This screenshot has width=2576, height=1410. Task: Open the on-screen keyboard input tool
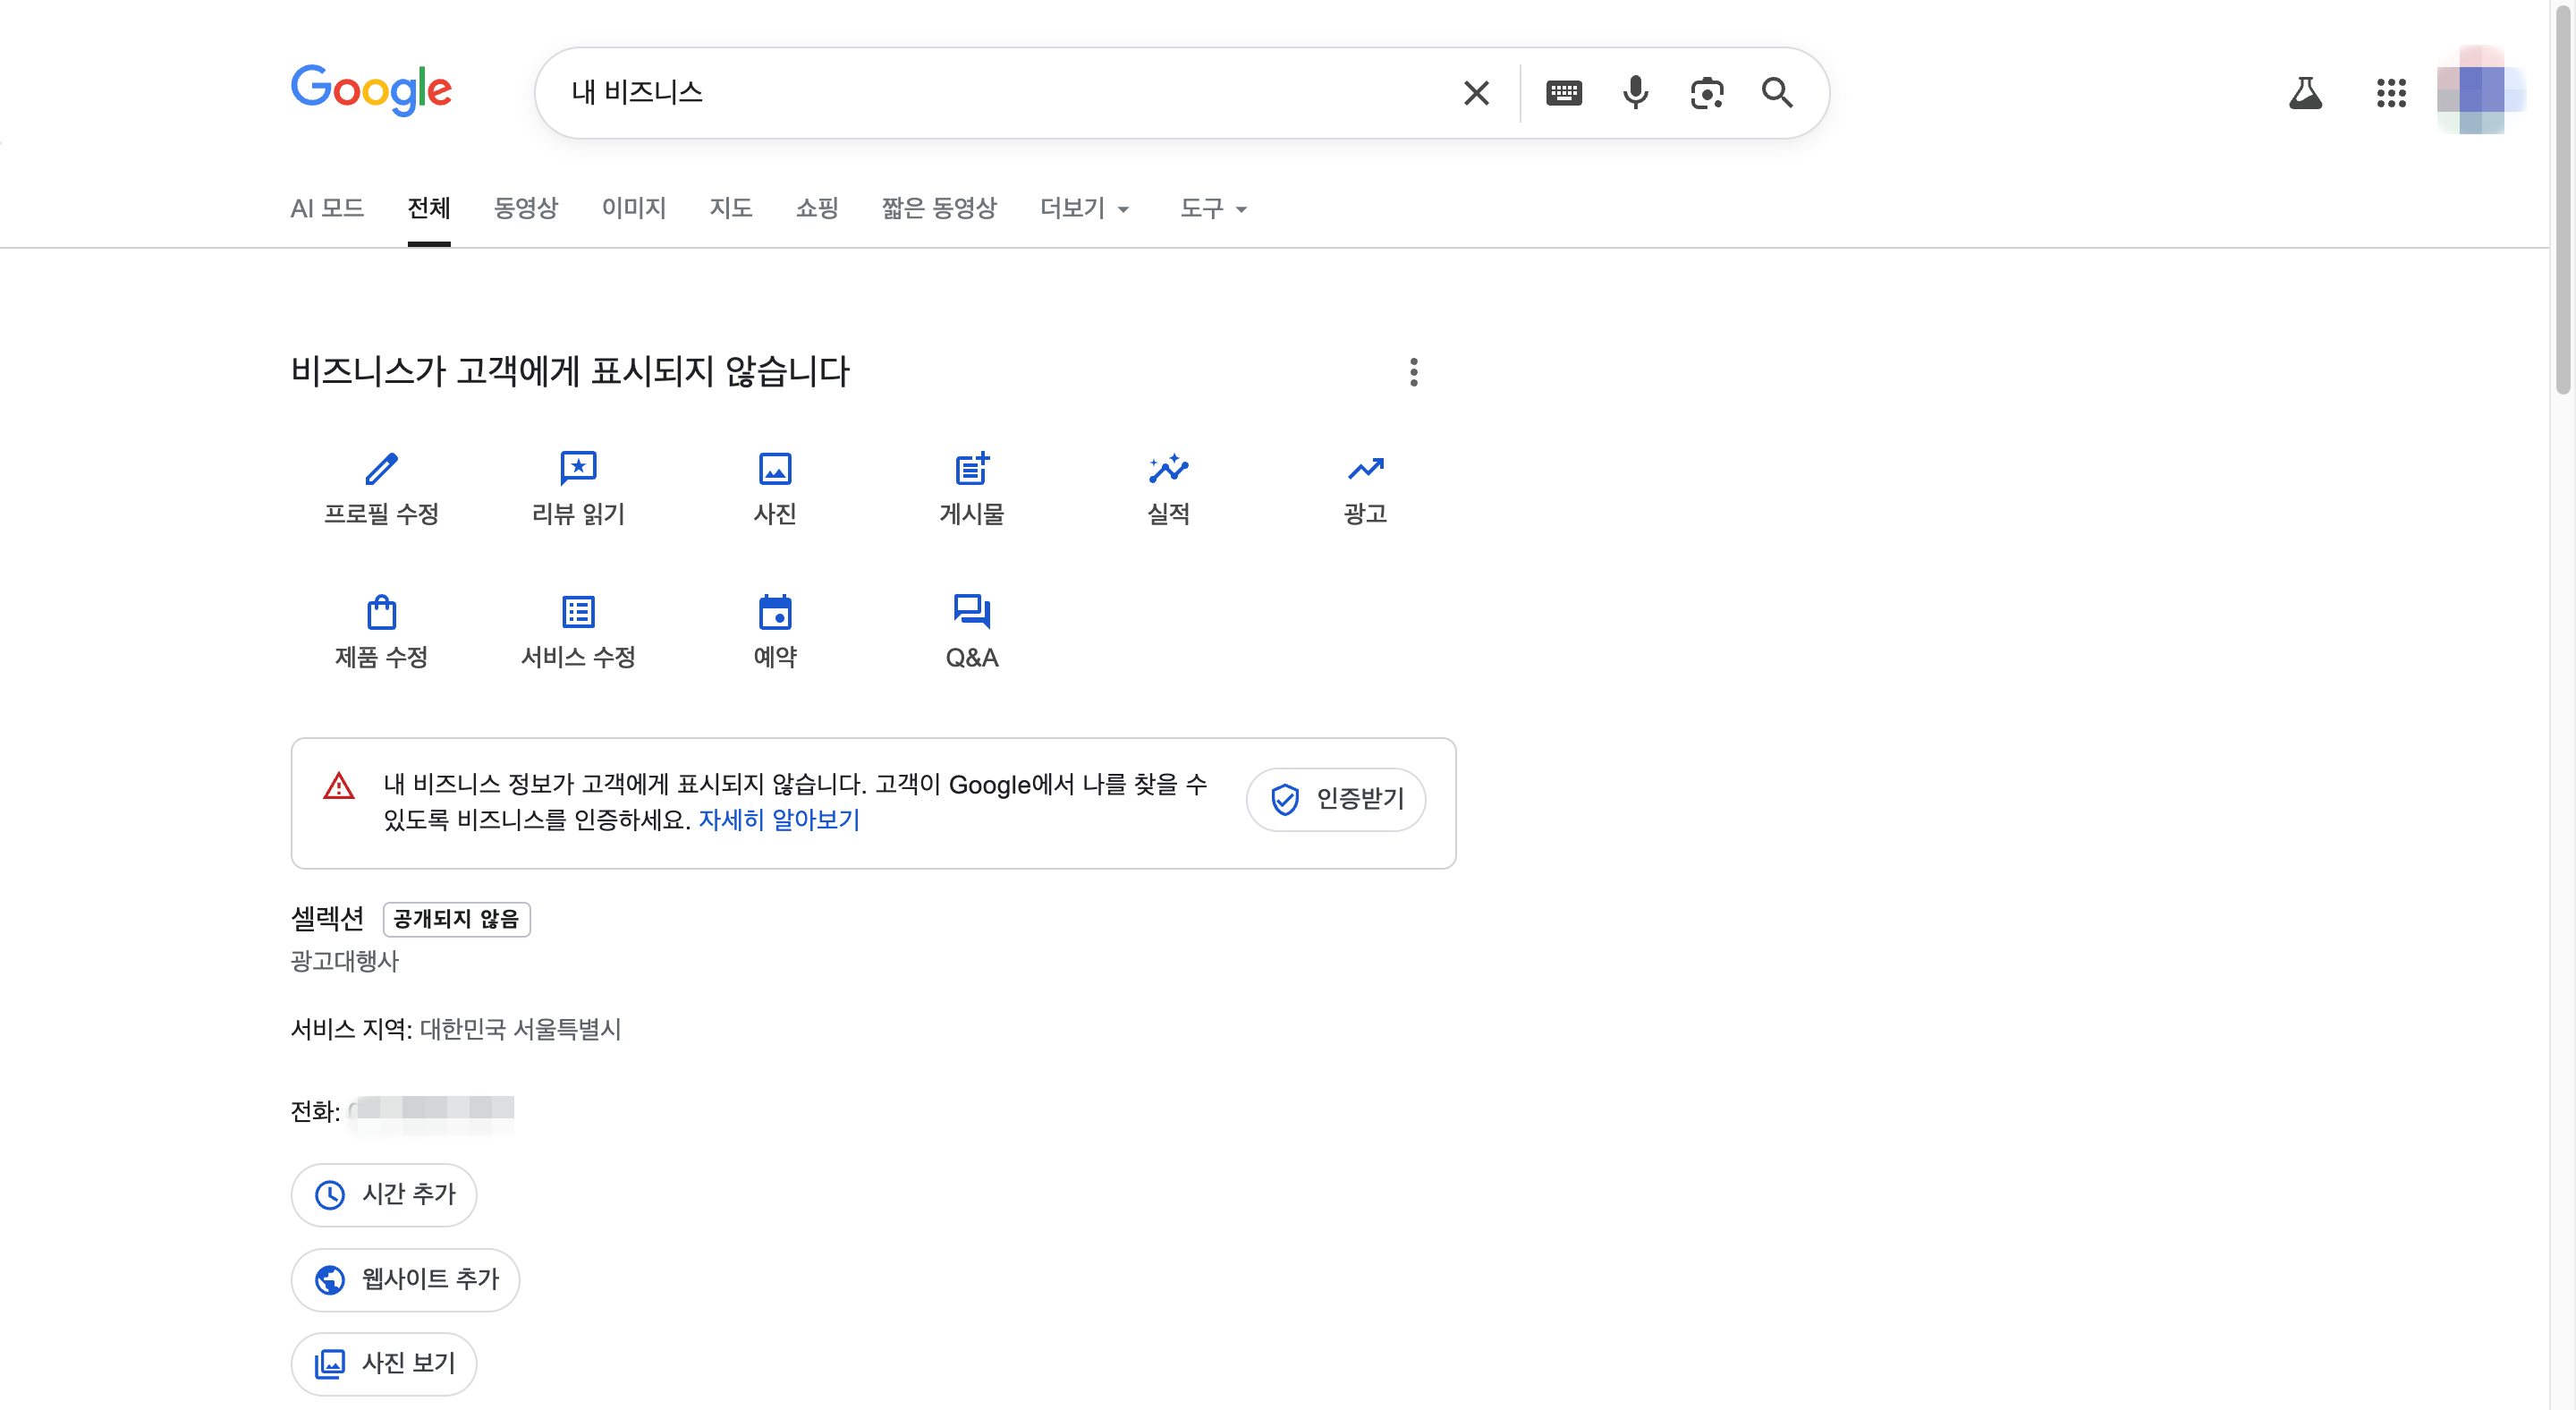click(1563, 93)
